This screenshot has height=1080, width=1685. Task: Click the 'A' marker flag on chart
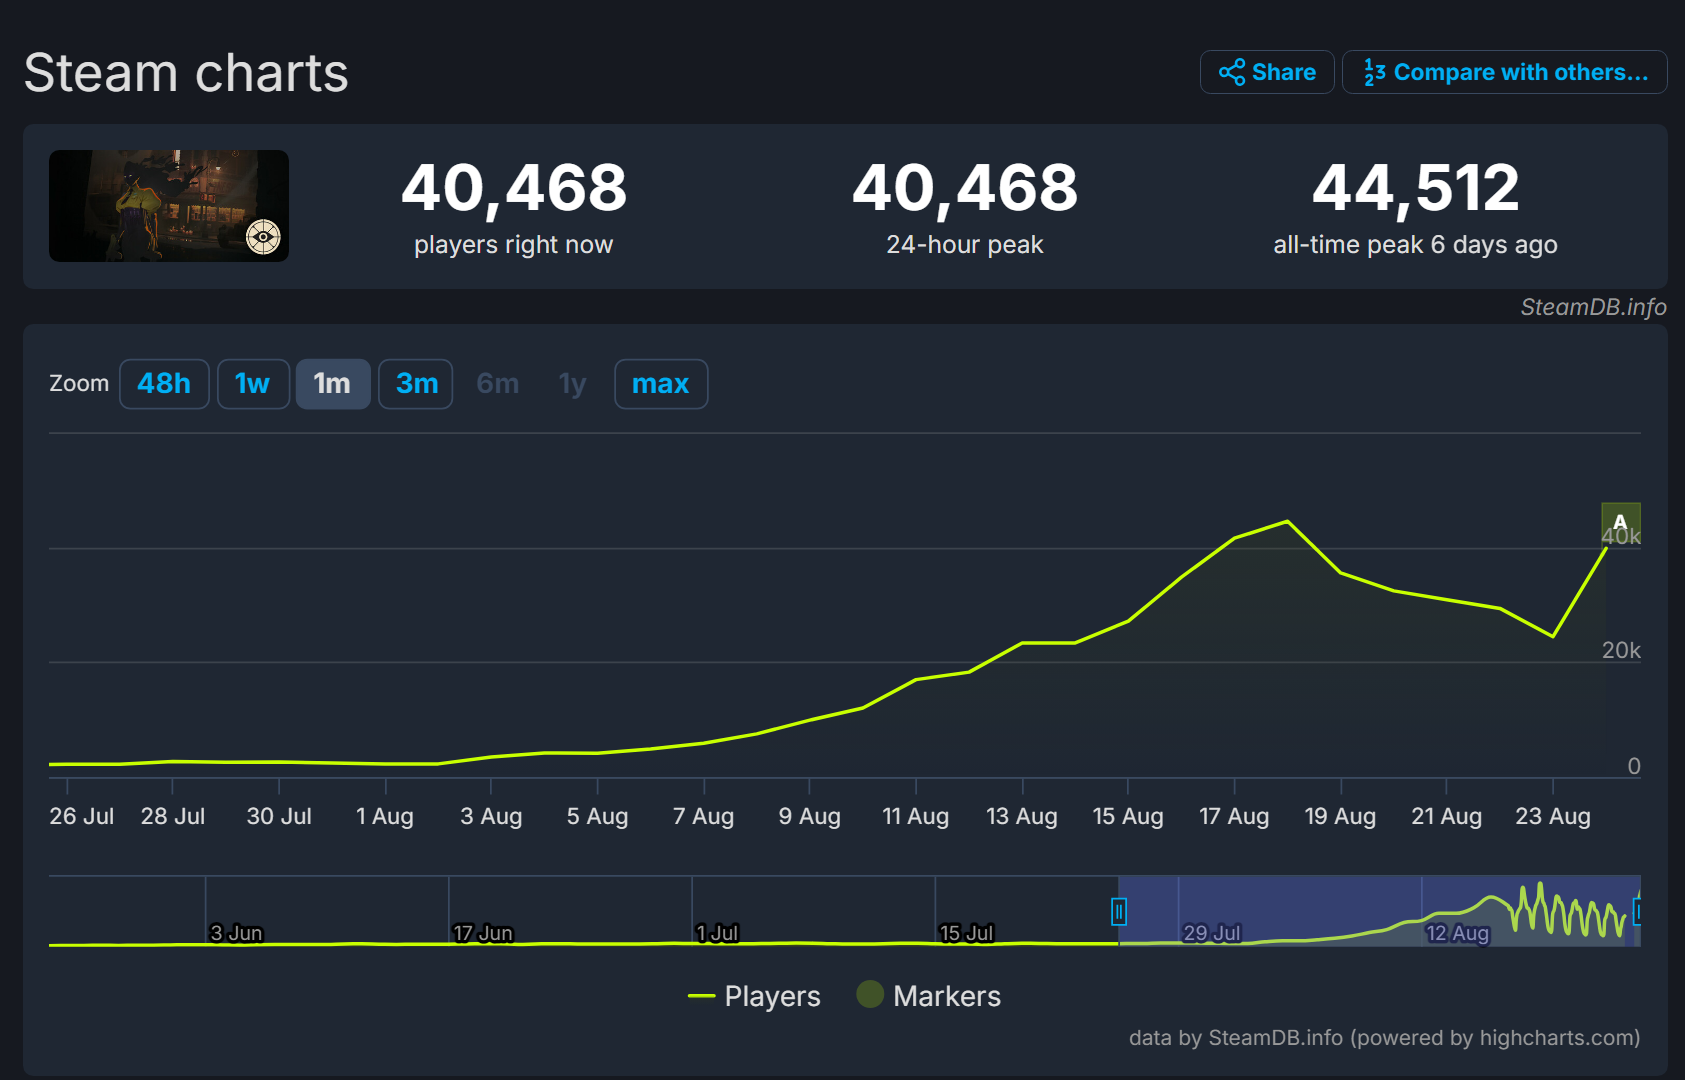[x=1620, y=522]
